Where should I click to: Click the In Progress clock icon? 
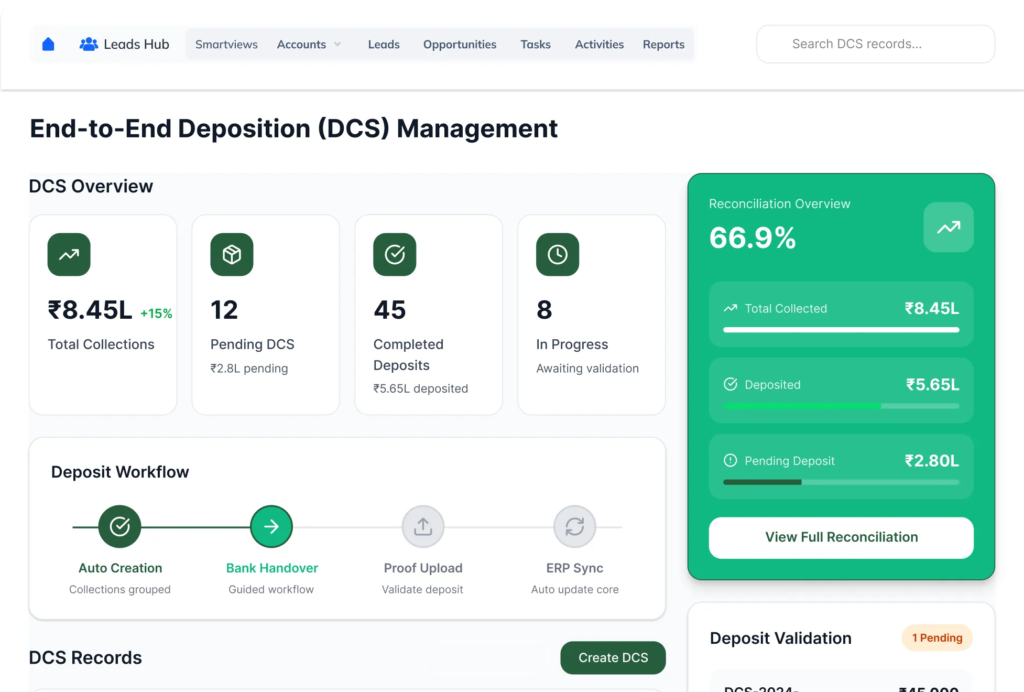tap(557, 255)
